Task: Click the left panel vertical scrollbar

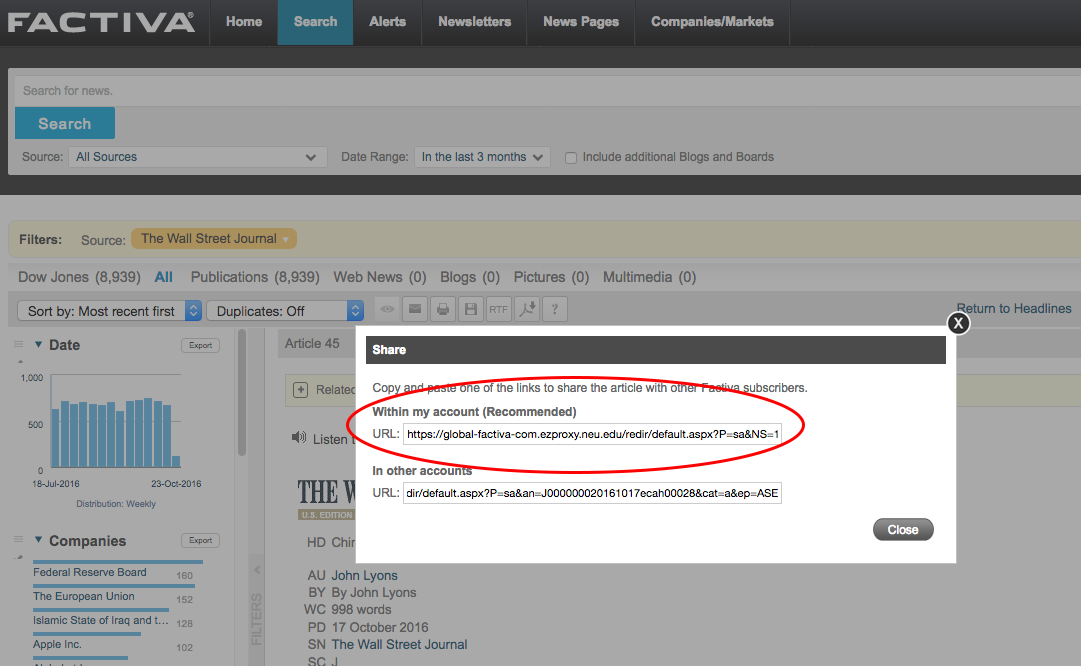Action: [242, 393]
